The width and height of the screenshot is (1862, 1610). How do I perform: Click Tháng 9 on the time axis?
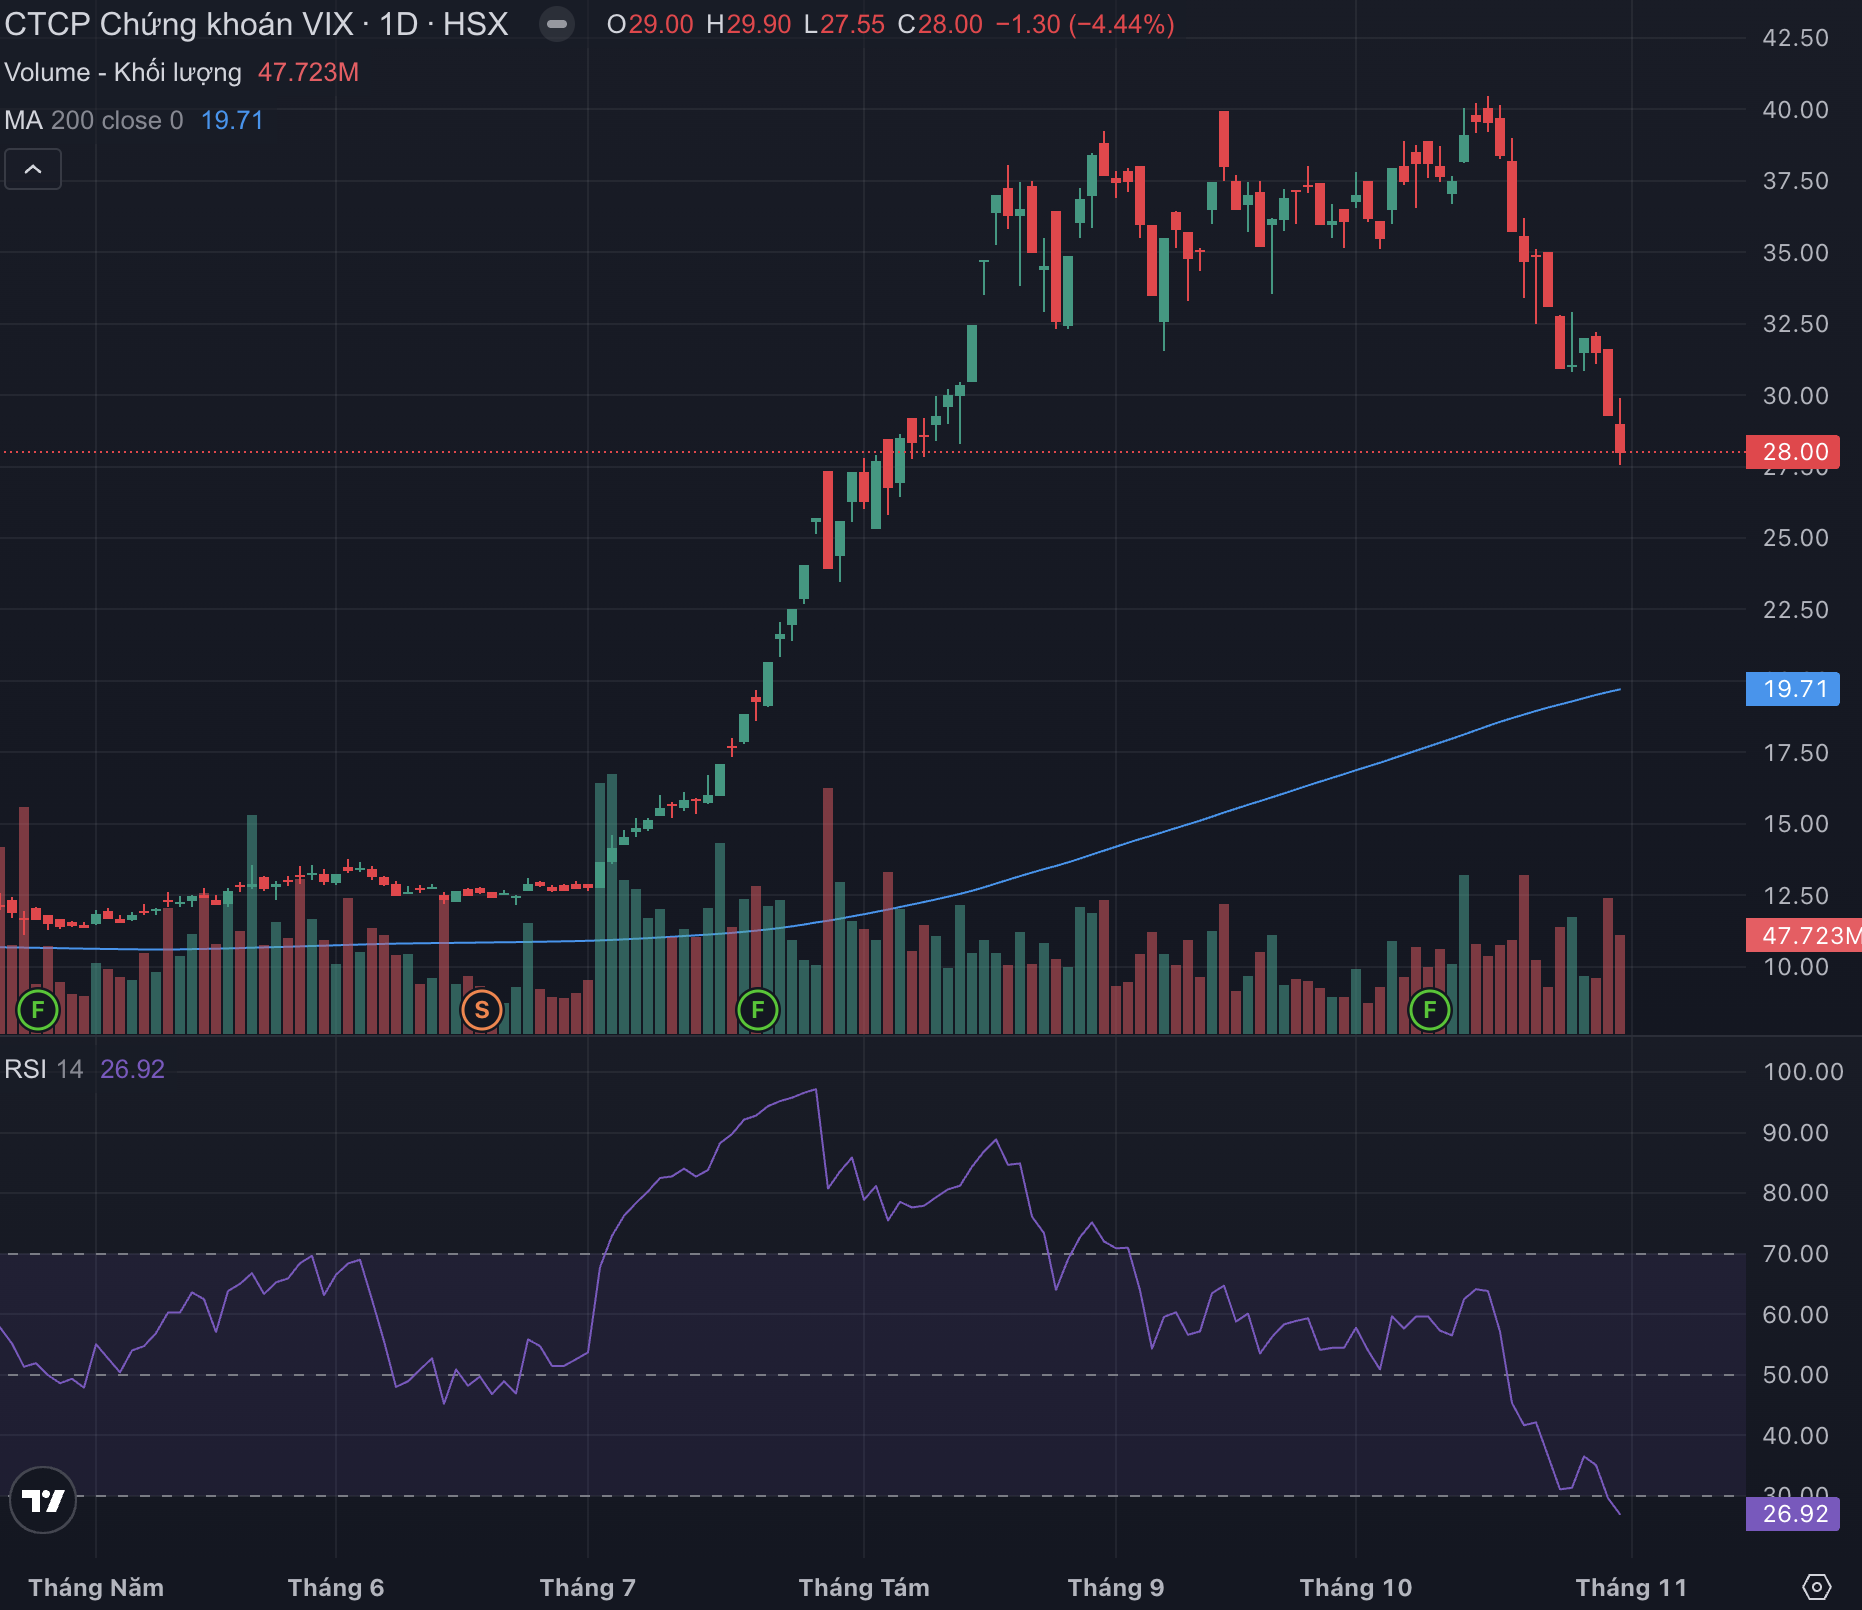(x=1115, y=1588)
